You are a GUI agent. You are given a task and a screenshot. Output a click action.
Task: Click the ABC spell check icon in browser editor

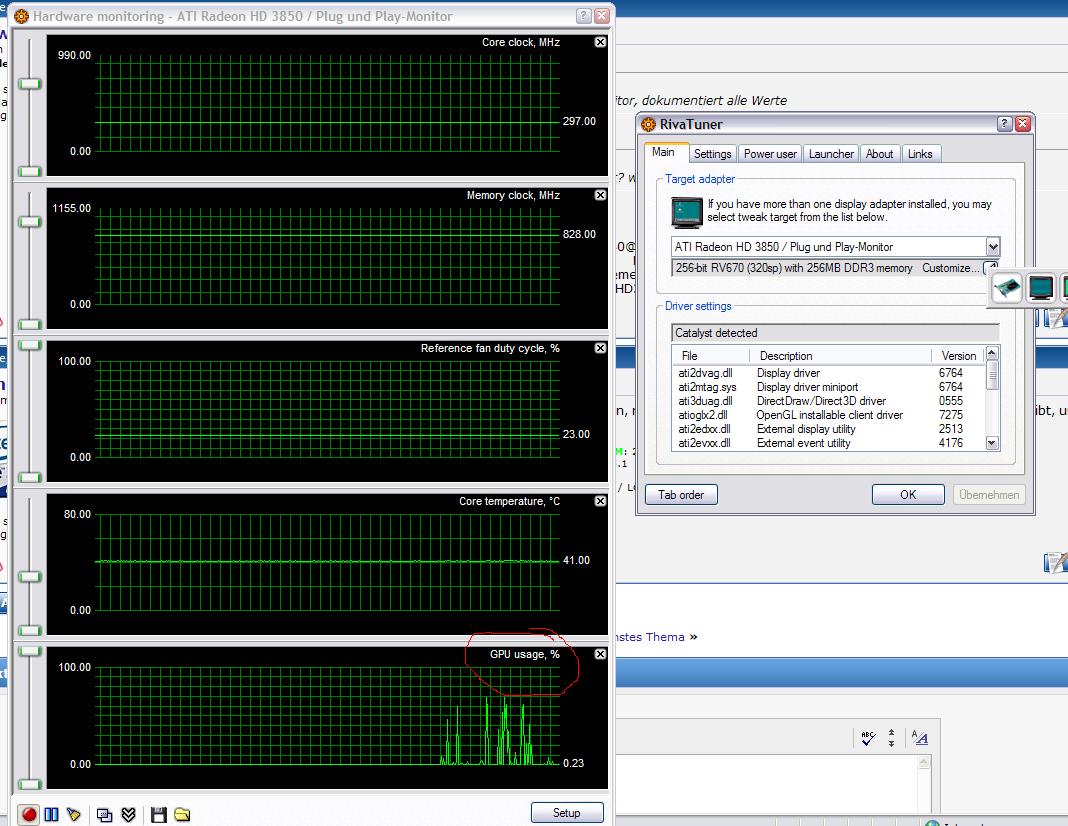(868, 738)
